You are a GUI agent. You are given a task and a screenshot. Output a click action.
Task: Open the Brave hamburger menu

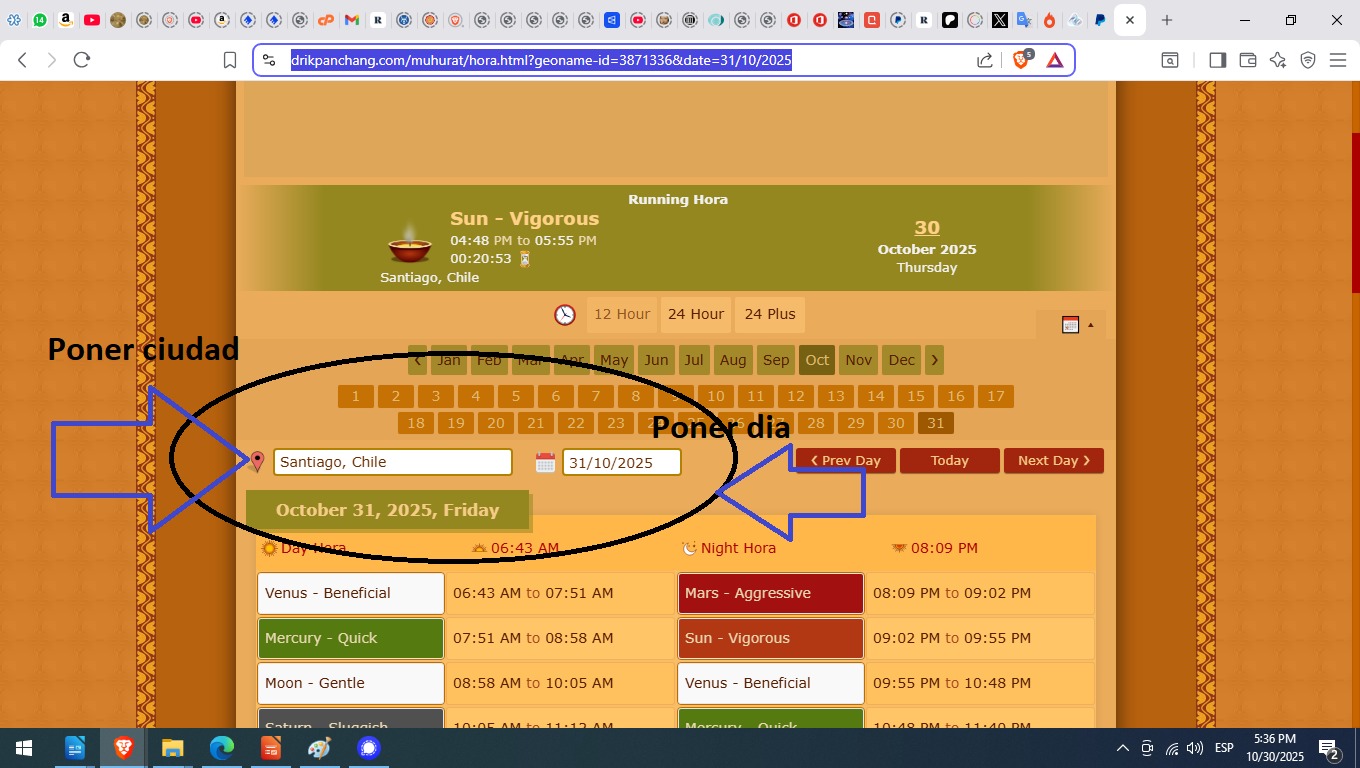(x=1338, y=60)
